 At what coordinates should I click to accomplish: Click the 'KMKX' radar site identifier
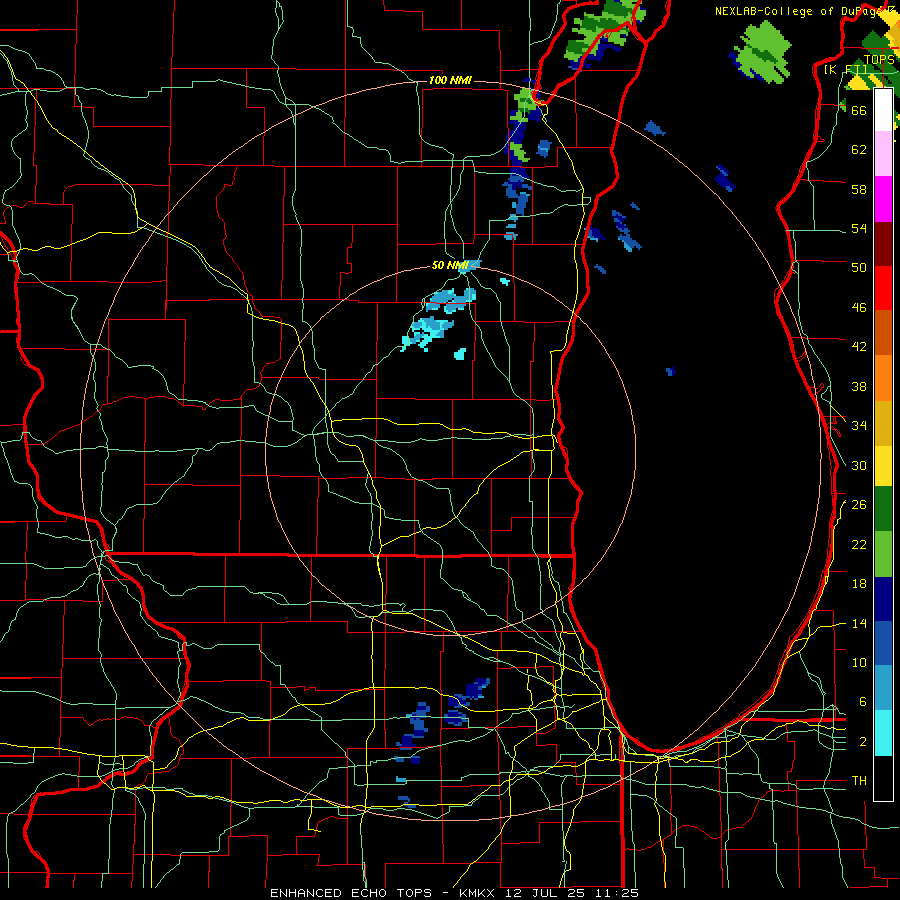479,893
